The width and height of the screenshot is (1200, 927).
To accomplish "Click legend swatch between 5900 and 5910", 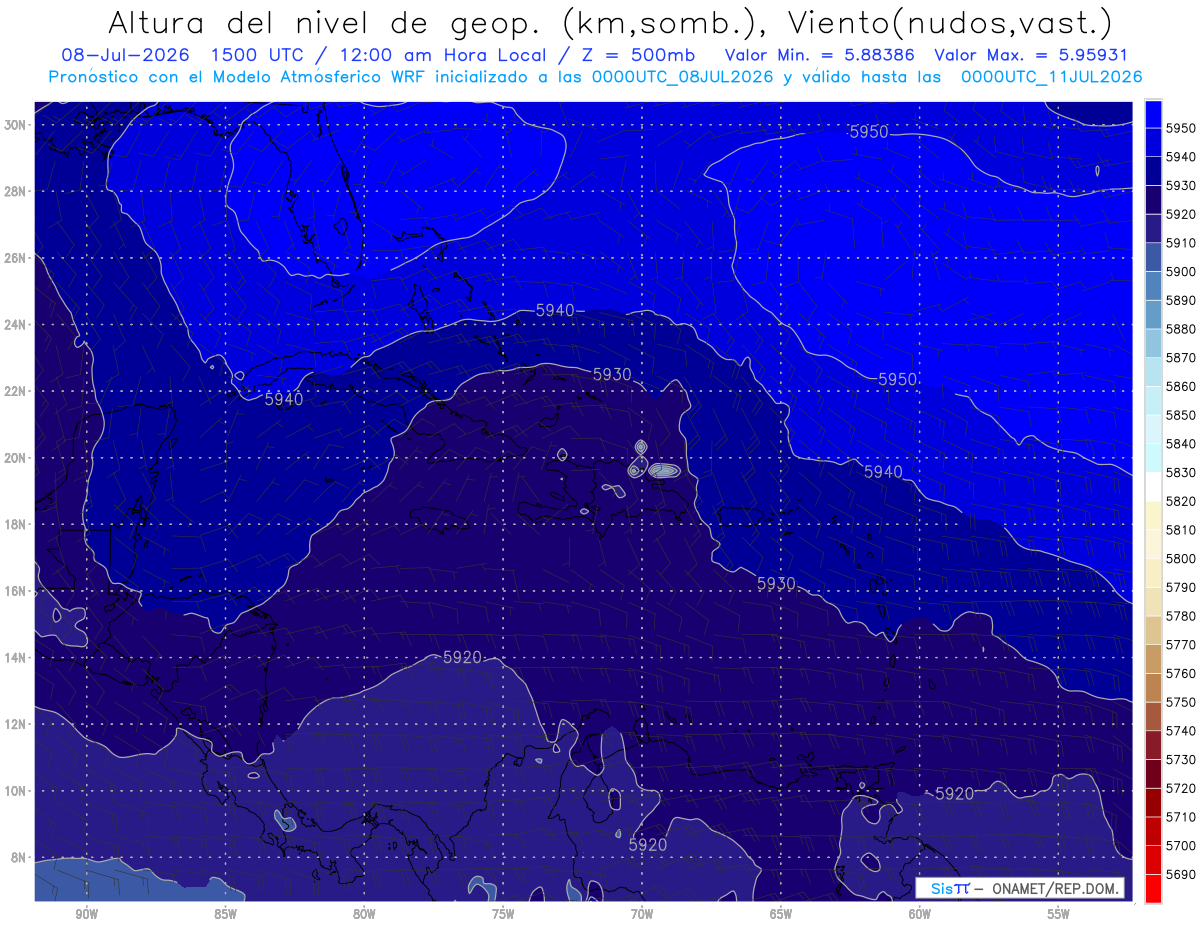I will 1153,257.
